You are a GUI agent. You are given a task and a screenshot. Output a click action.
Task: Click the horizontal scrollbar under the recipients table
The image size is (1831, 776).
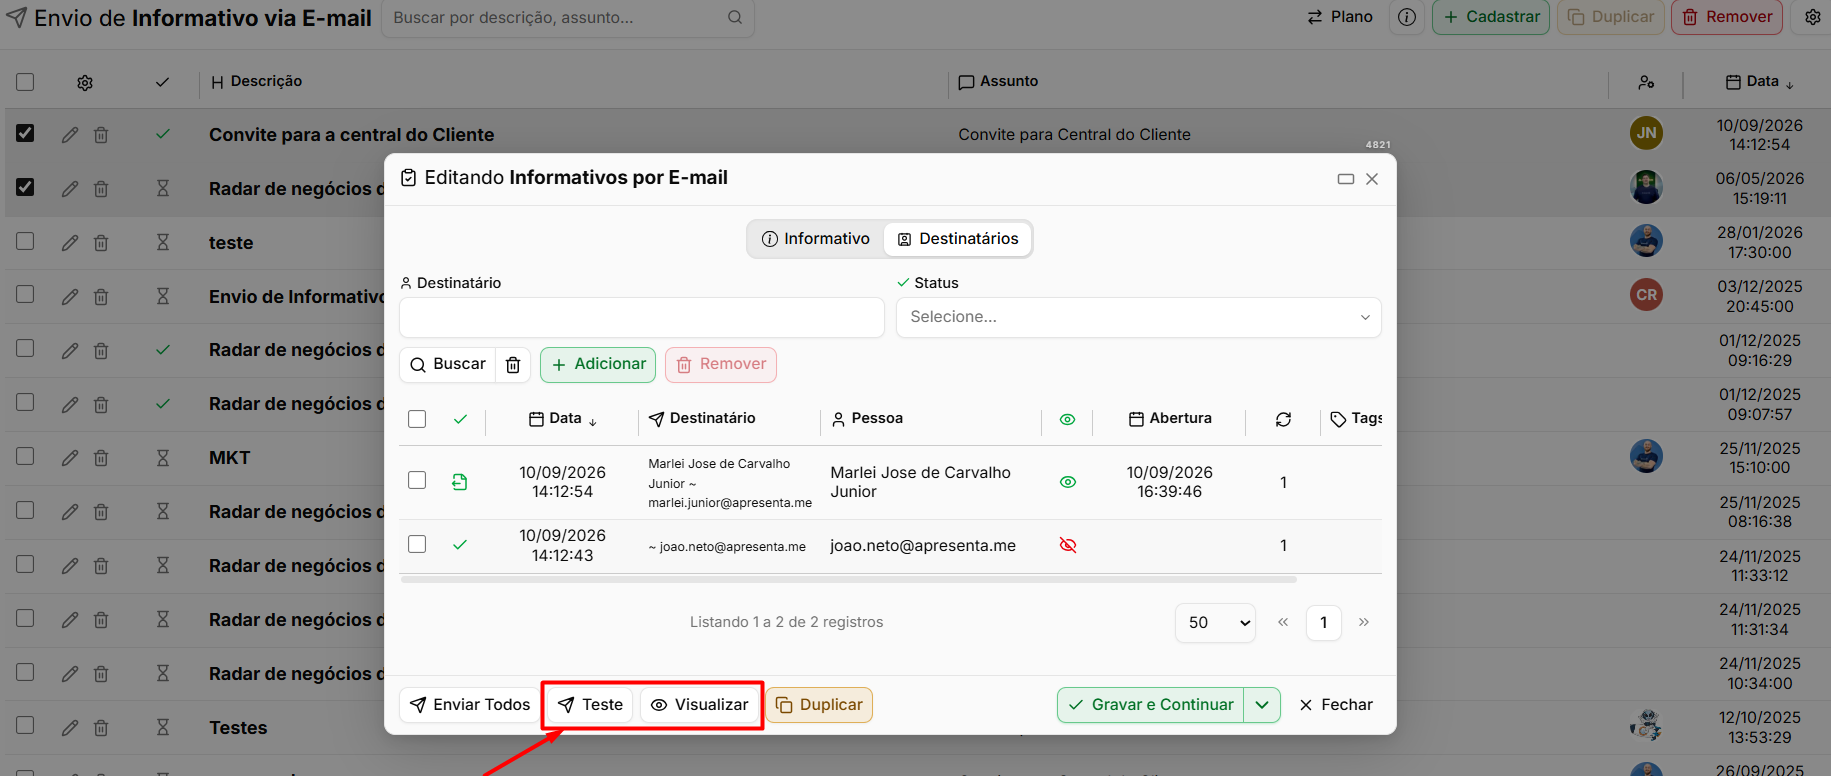tap(848, 579)
